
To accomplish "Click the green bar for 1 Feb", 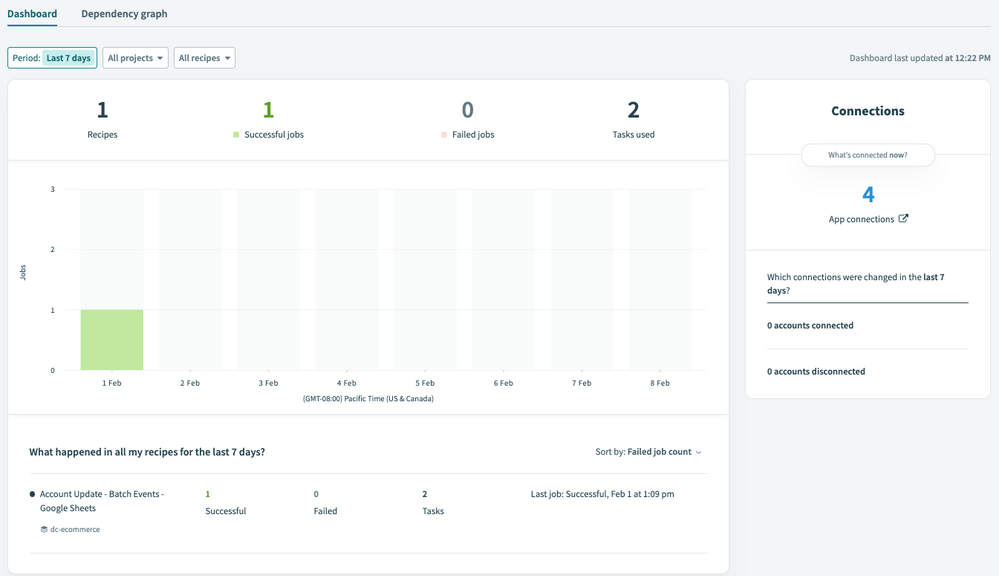I will [112, 340].
